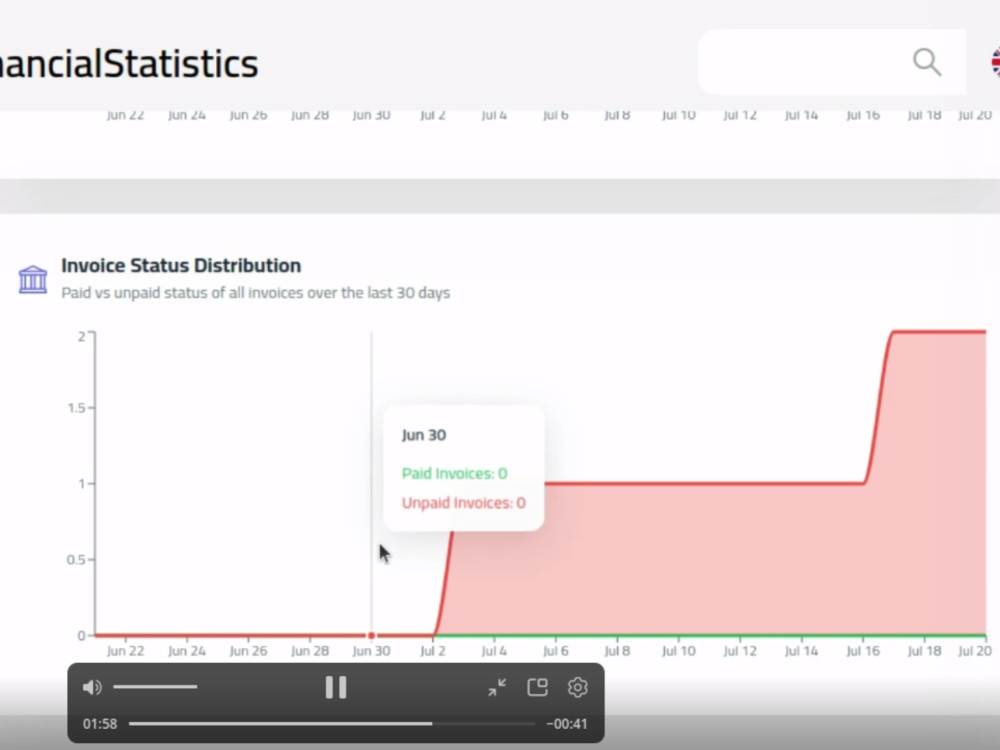Click the Jul 8 label on upper chart axis
The height and width of the screenshot is (750, 1000).
point(617,115)
